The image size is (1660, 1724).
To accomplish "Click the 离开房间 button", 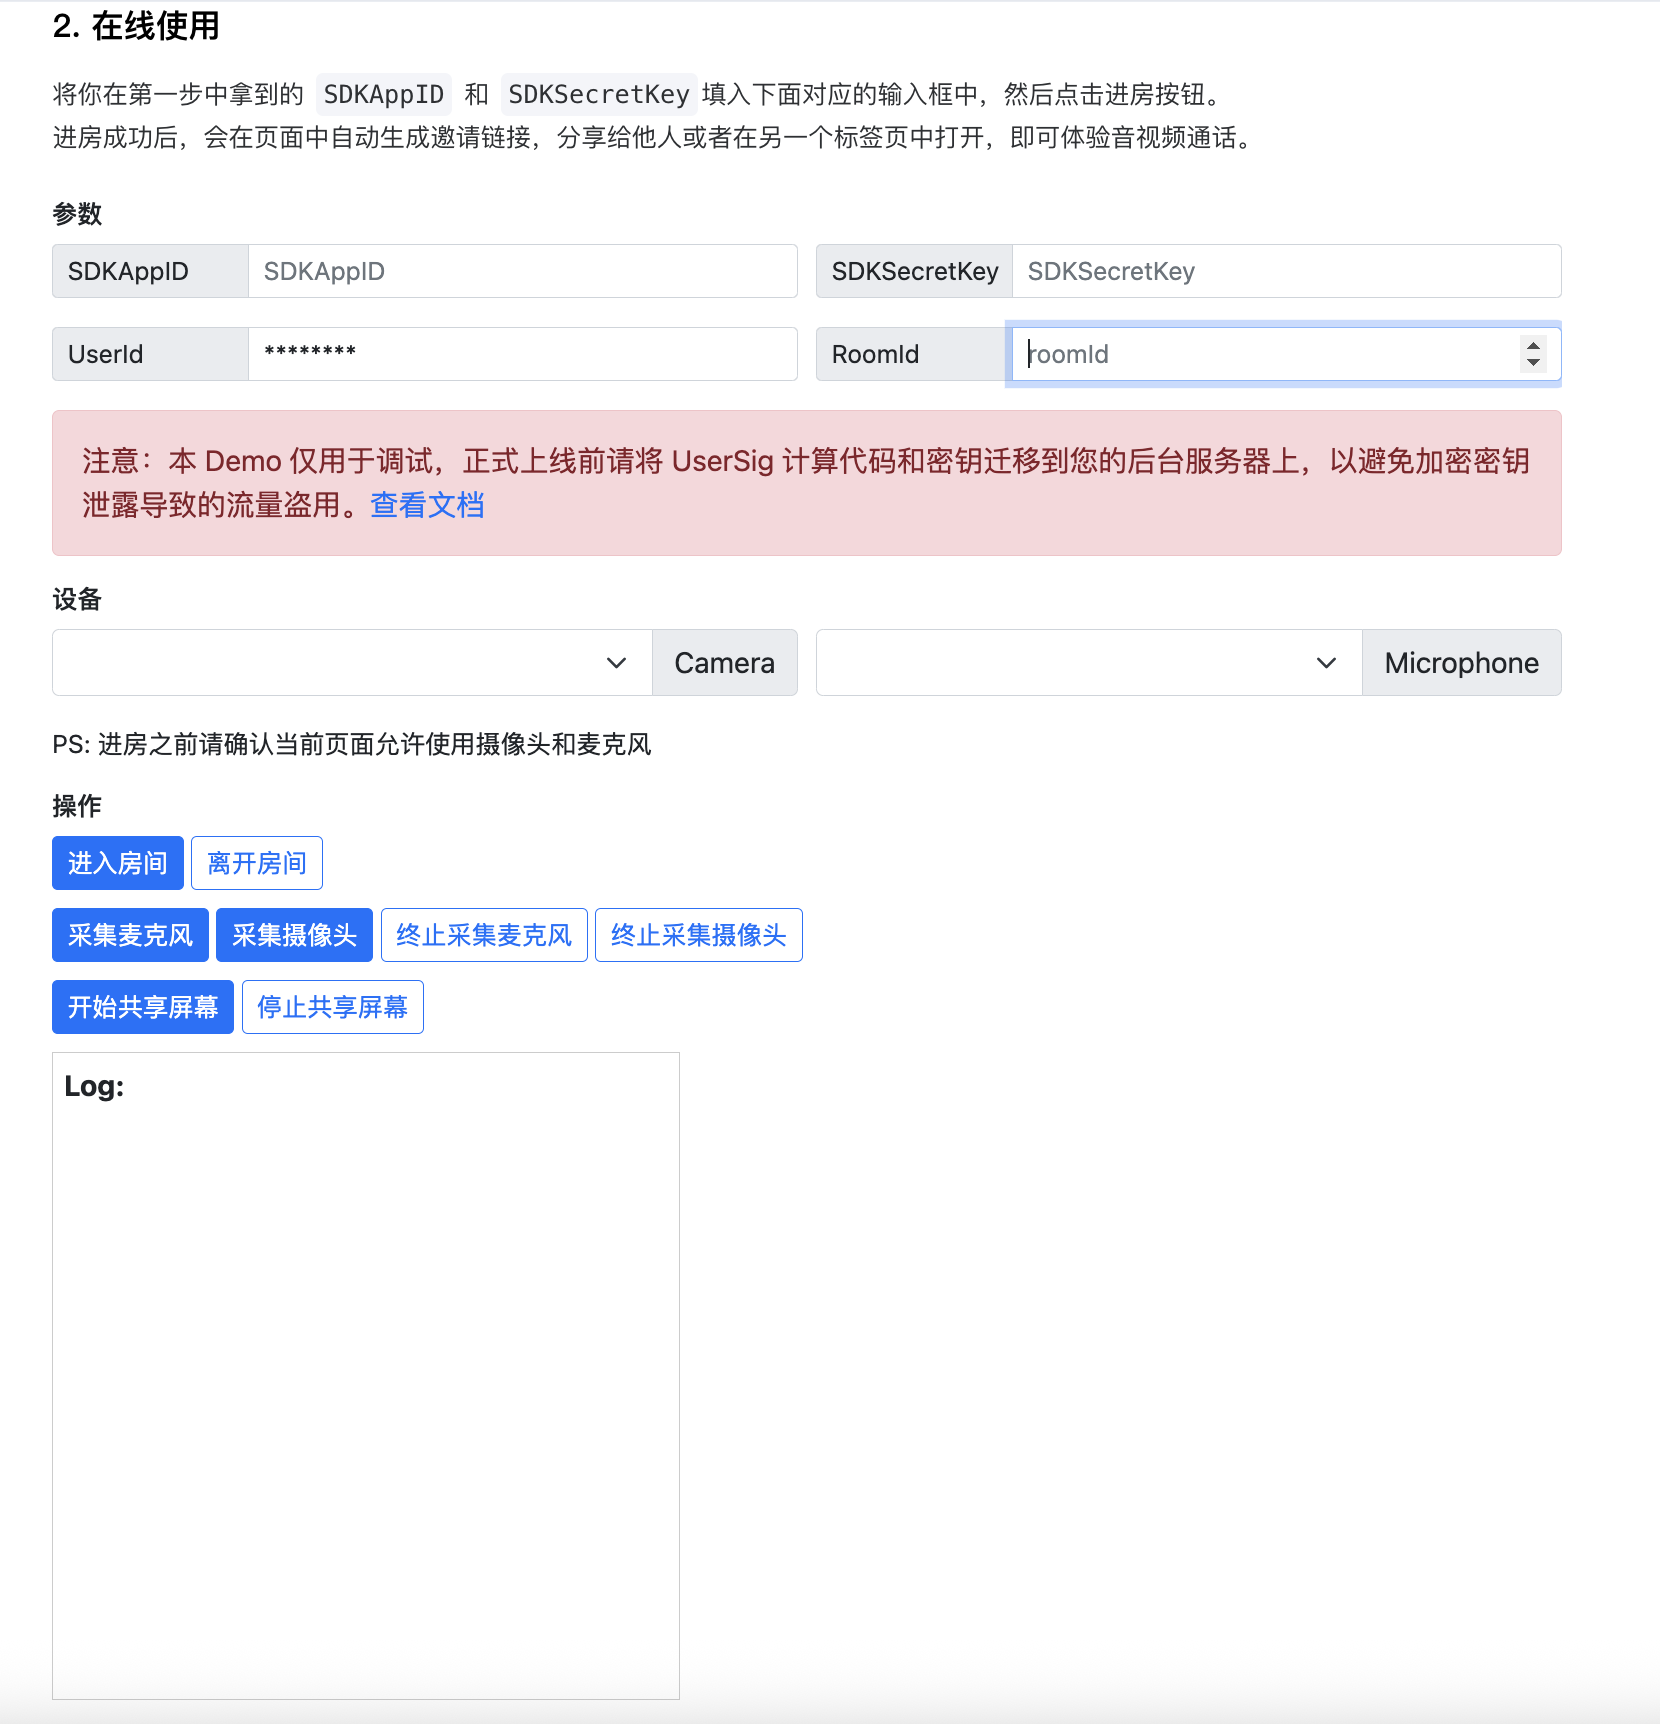I will [x=257, y=863].
